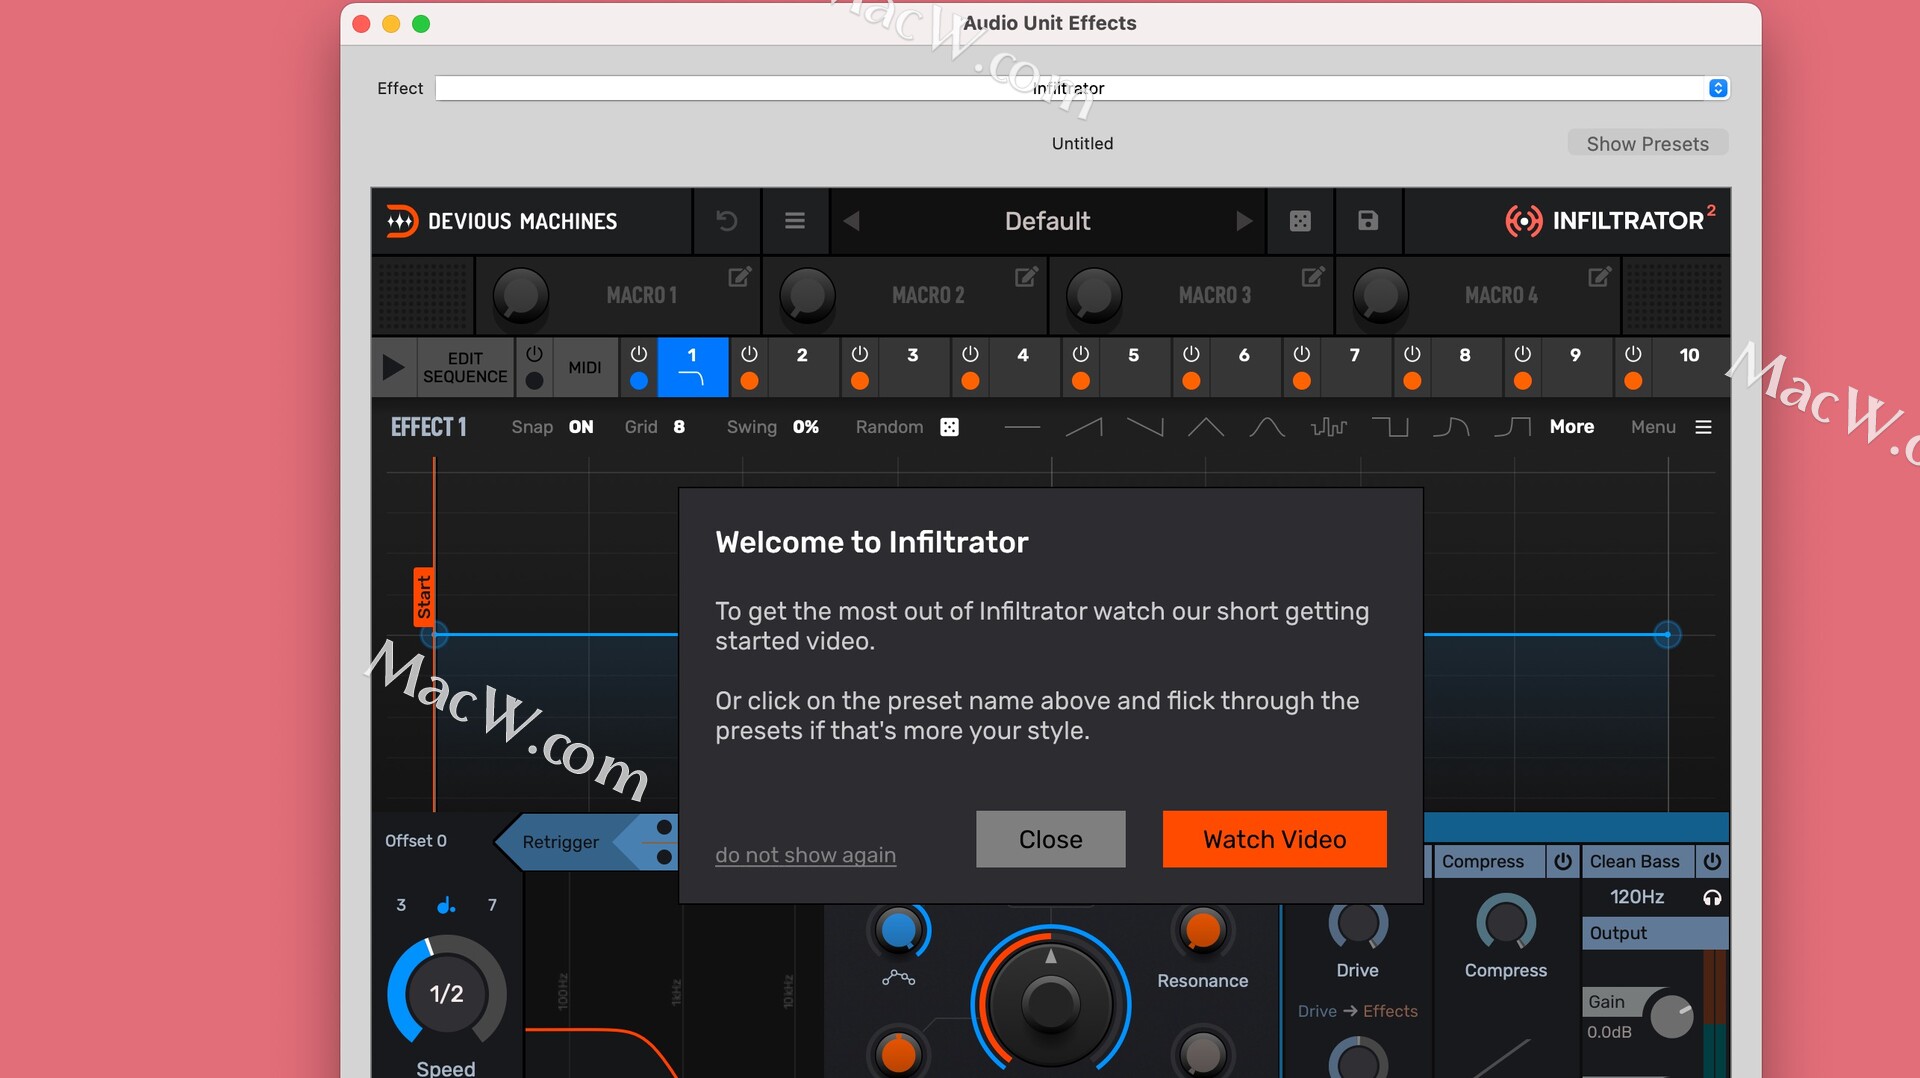Edit Macro 4 with its pencil icon
Image resolution: width=1920 pixels, height=1078 pixels.
coord(1600,277)
